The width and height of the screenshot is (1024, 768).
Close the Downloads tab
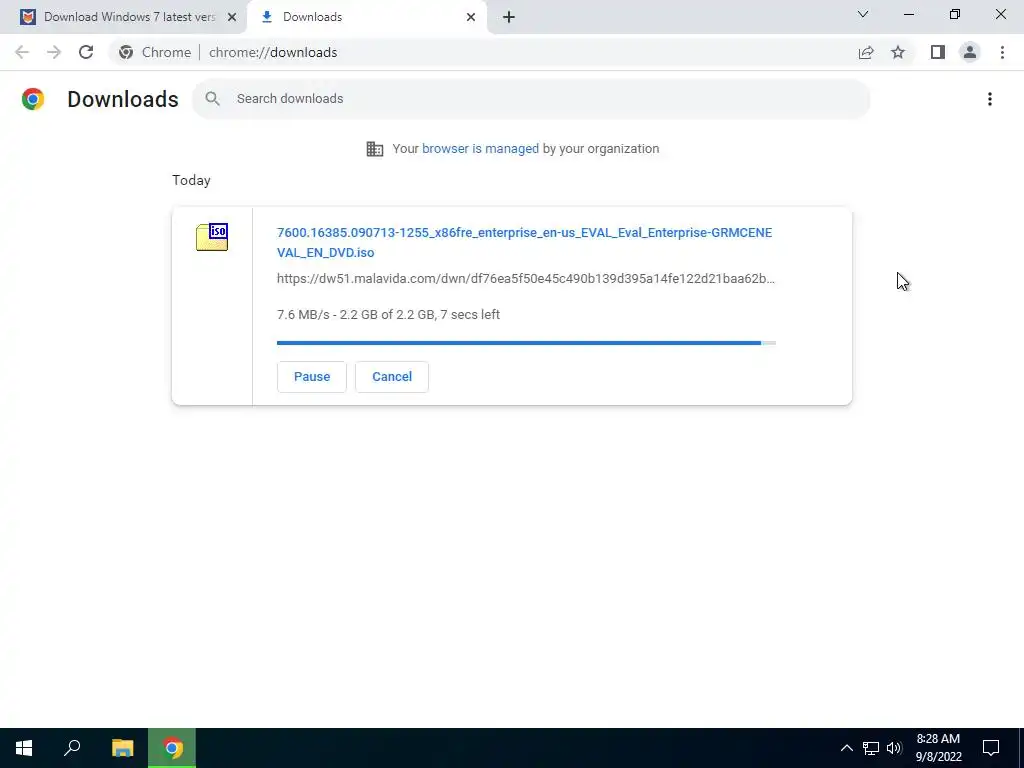(471, 17)
